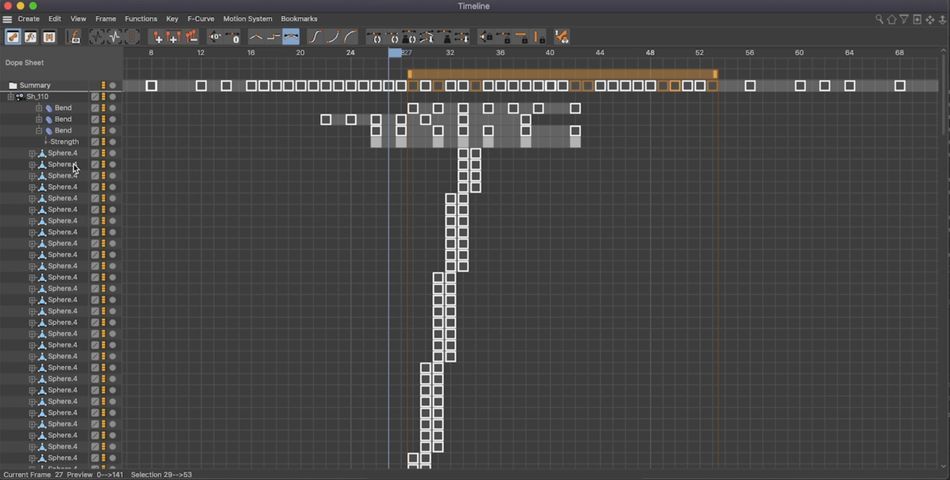Switch to Motion mode icon

[49, 37]
